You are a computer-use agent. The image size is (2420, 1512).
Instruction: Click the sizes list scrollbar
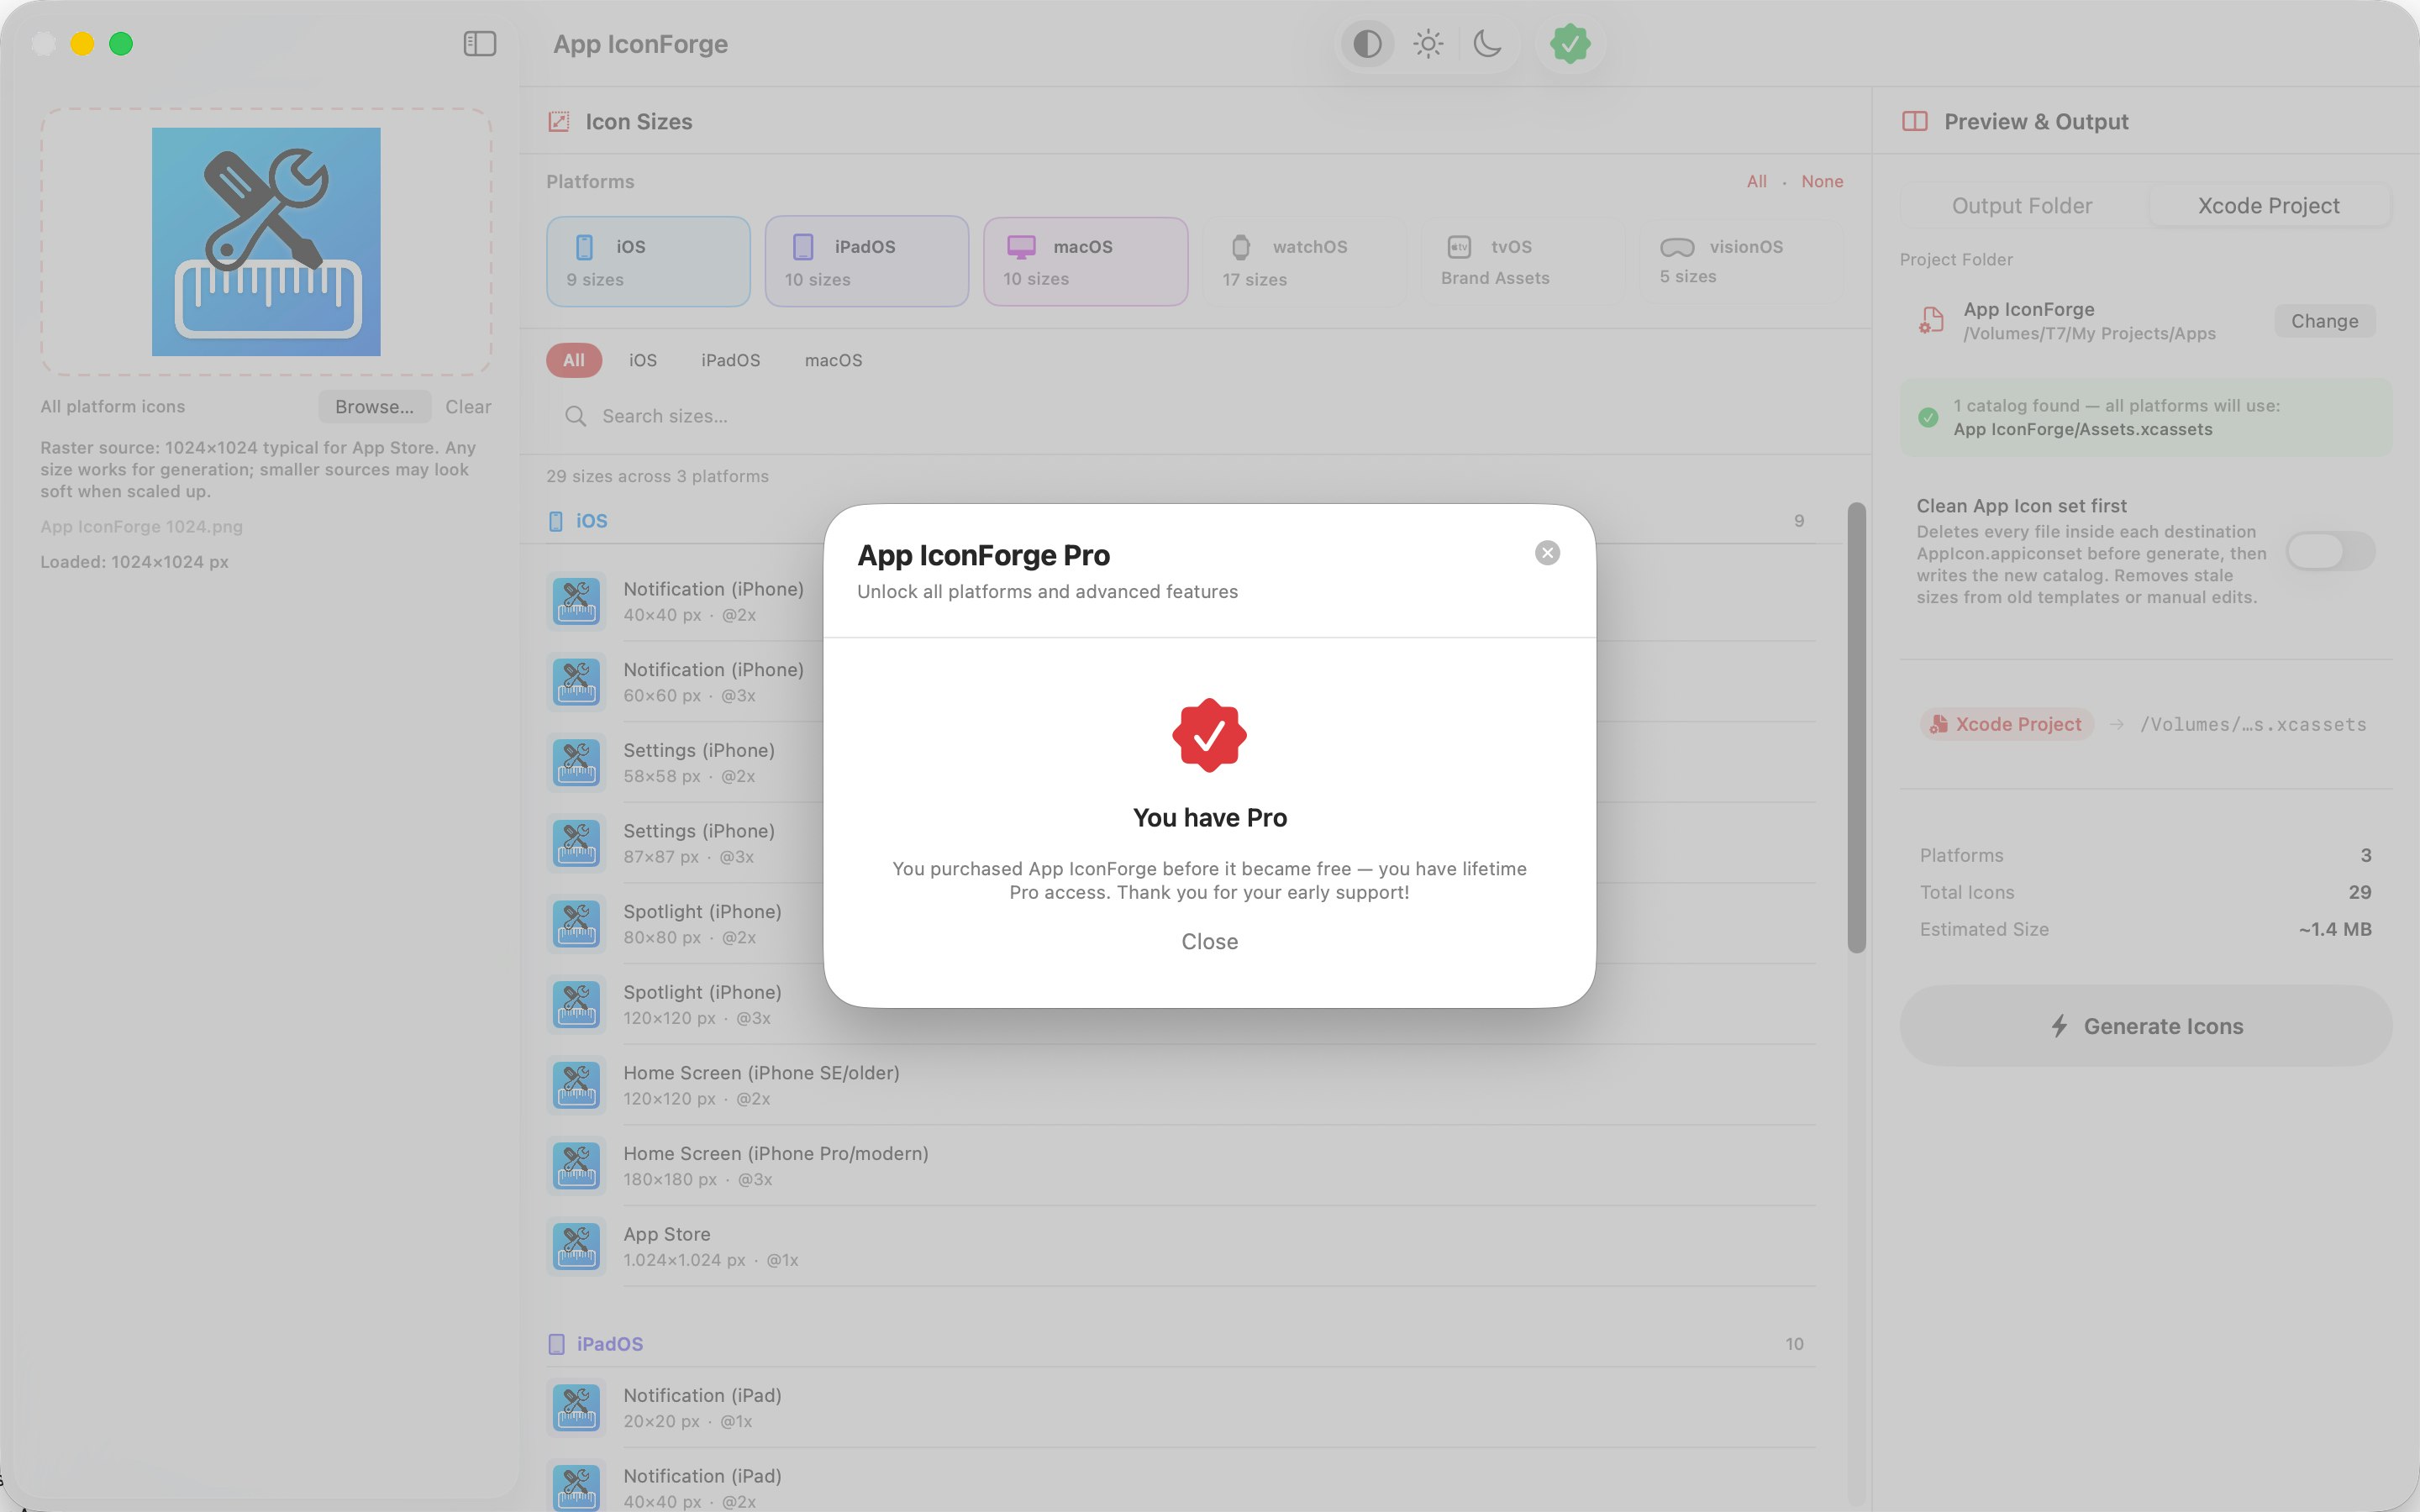(1857, 728)
